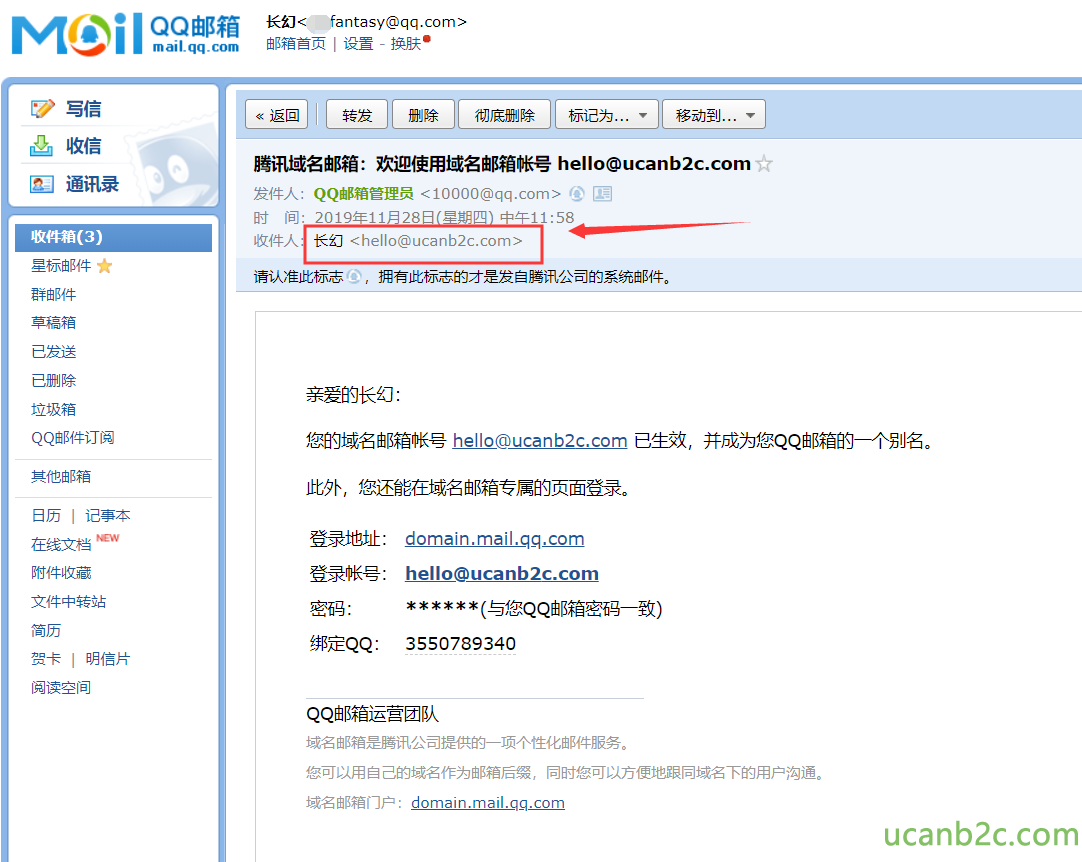Click bold 登录帐号 hello@ucanb2c.com link
Image resolution: width=1082 pixels, height=862 pixels.
[x=502, y=574]
